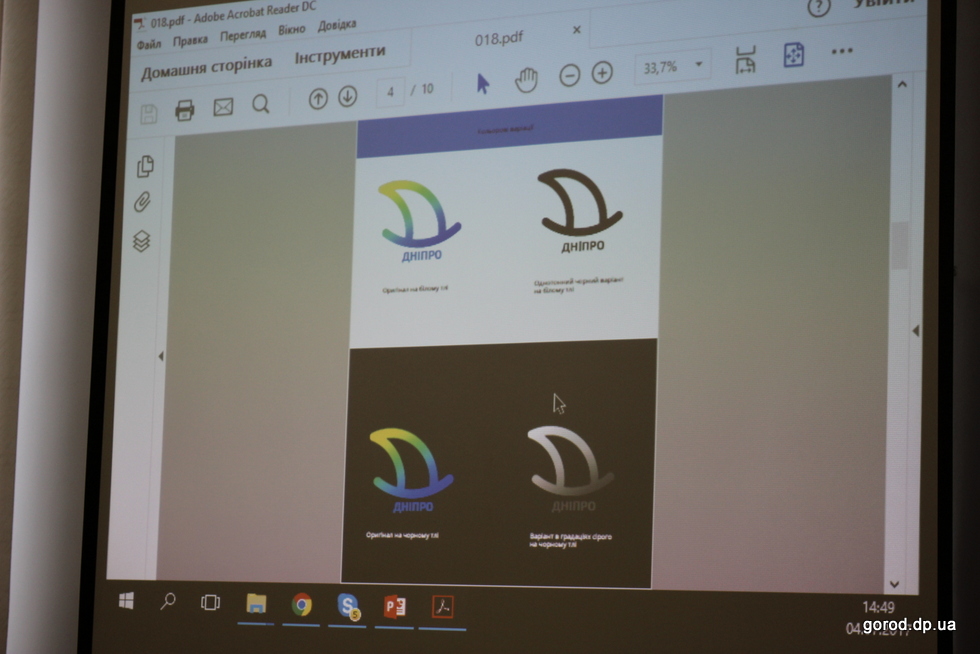This screenshot has height=654, width=980.
Task: Click the taskbar clock showing 14:49
Action: click(879, 608)
